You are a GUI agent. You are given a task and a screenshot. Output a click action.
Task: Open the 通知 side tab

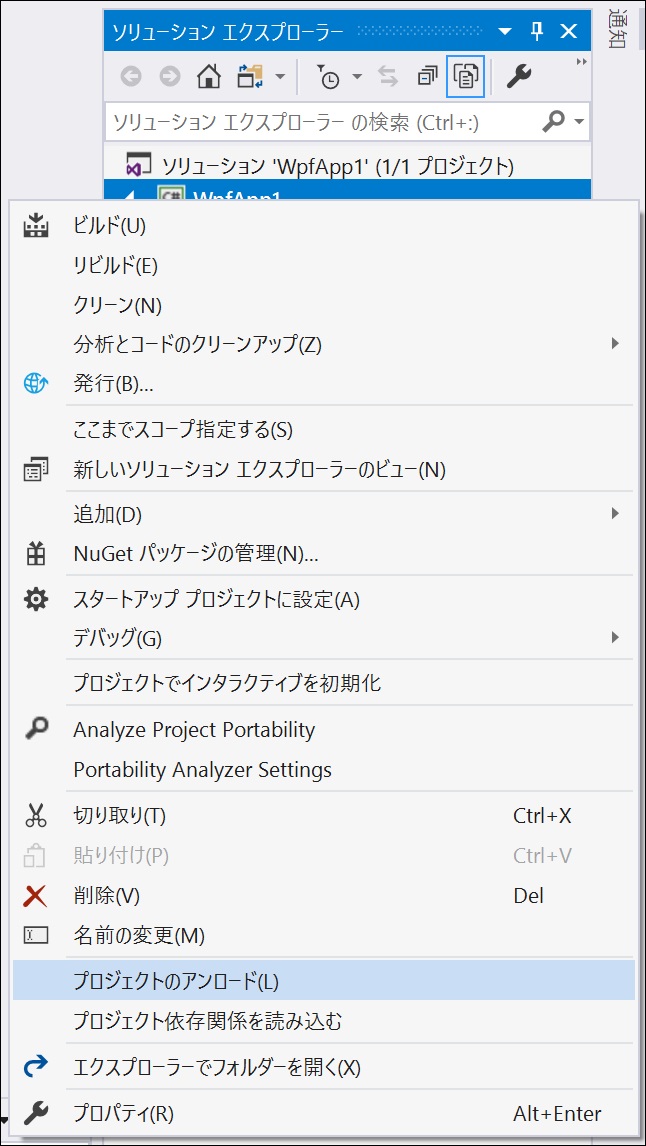618,29
